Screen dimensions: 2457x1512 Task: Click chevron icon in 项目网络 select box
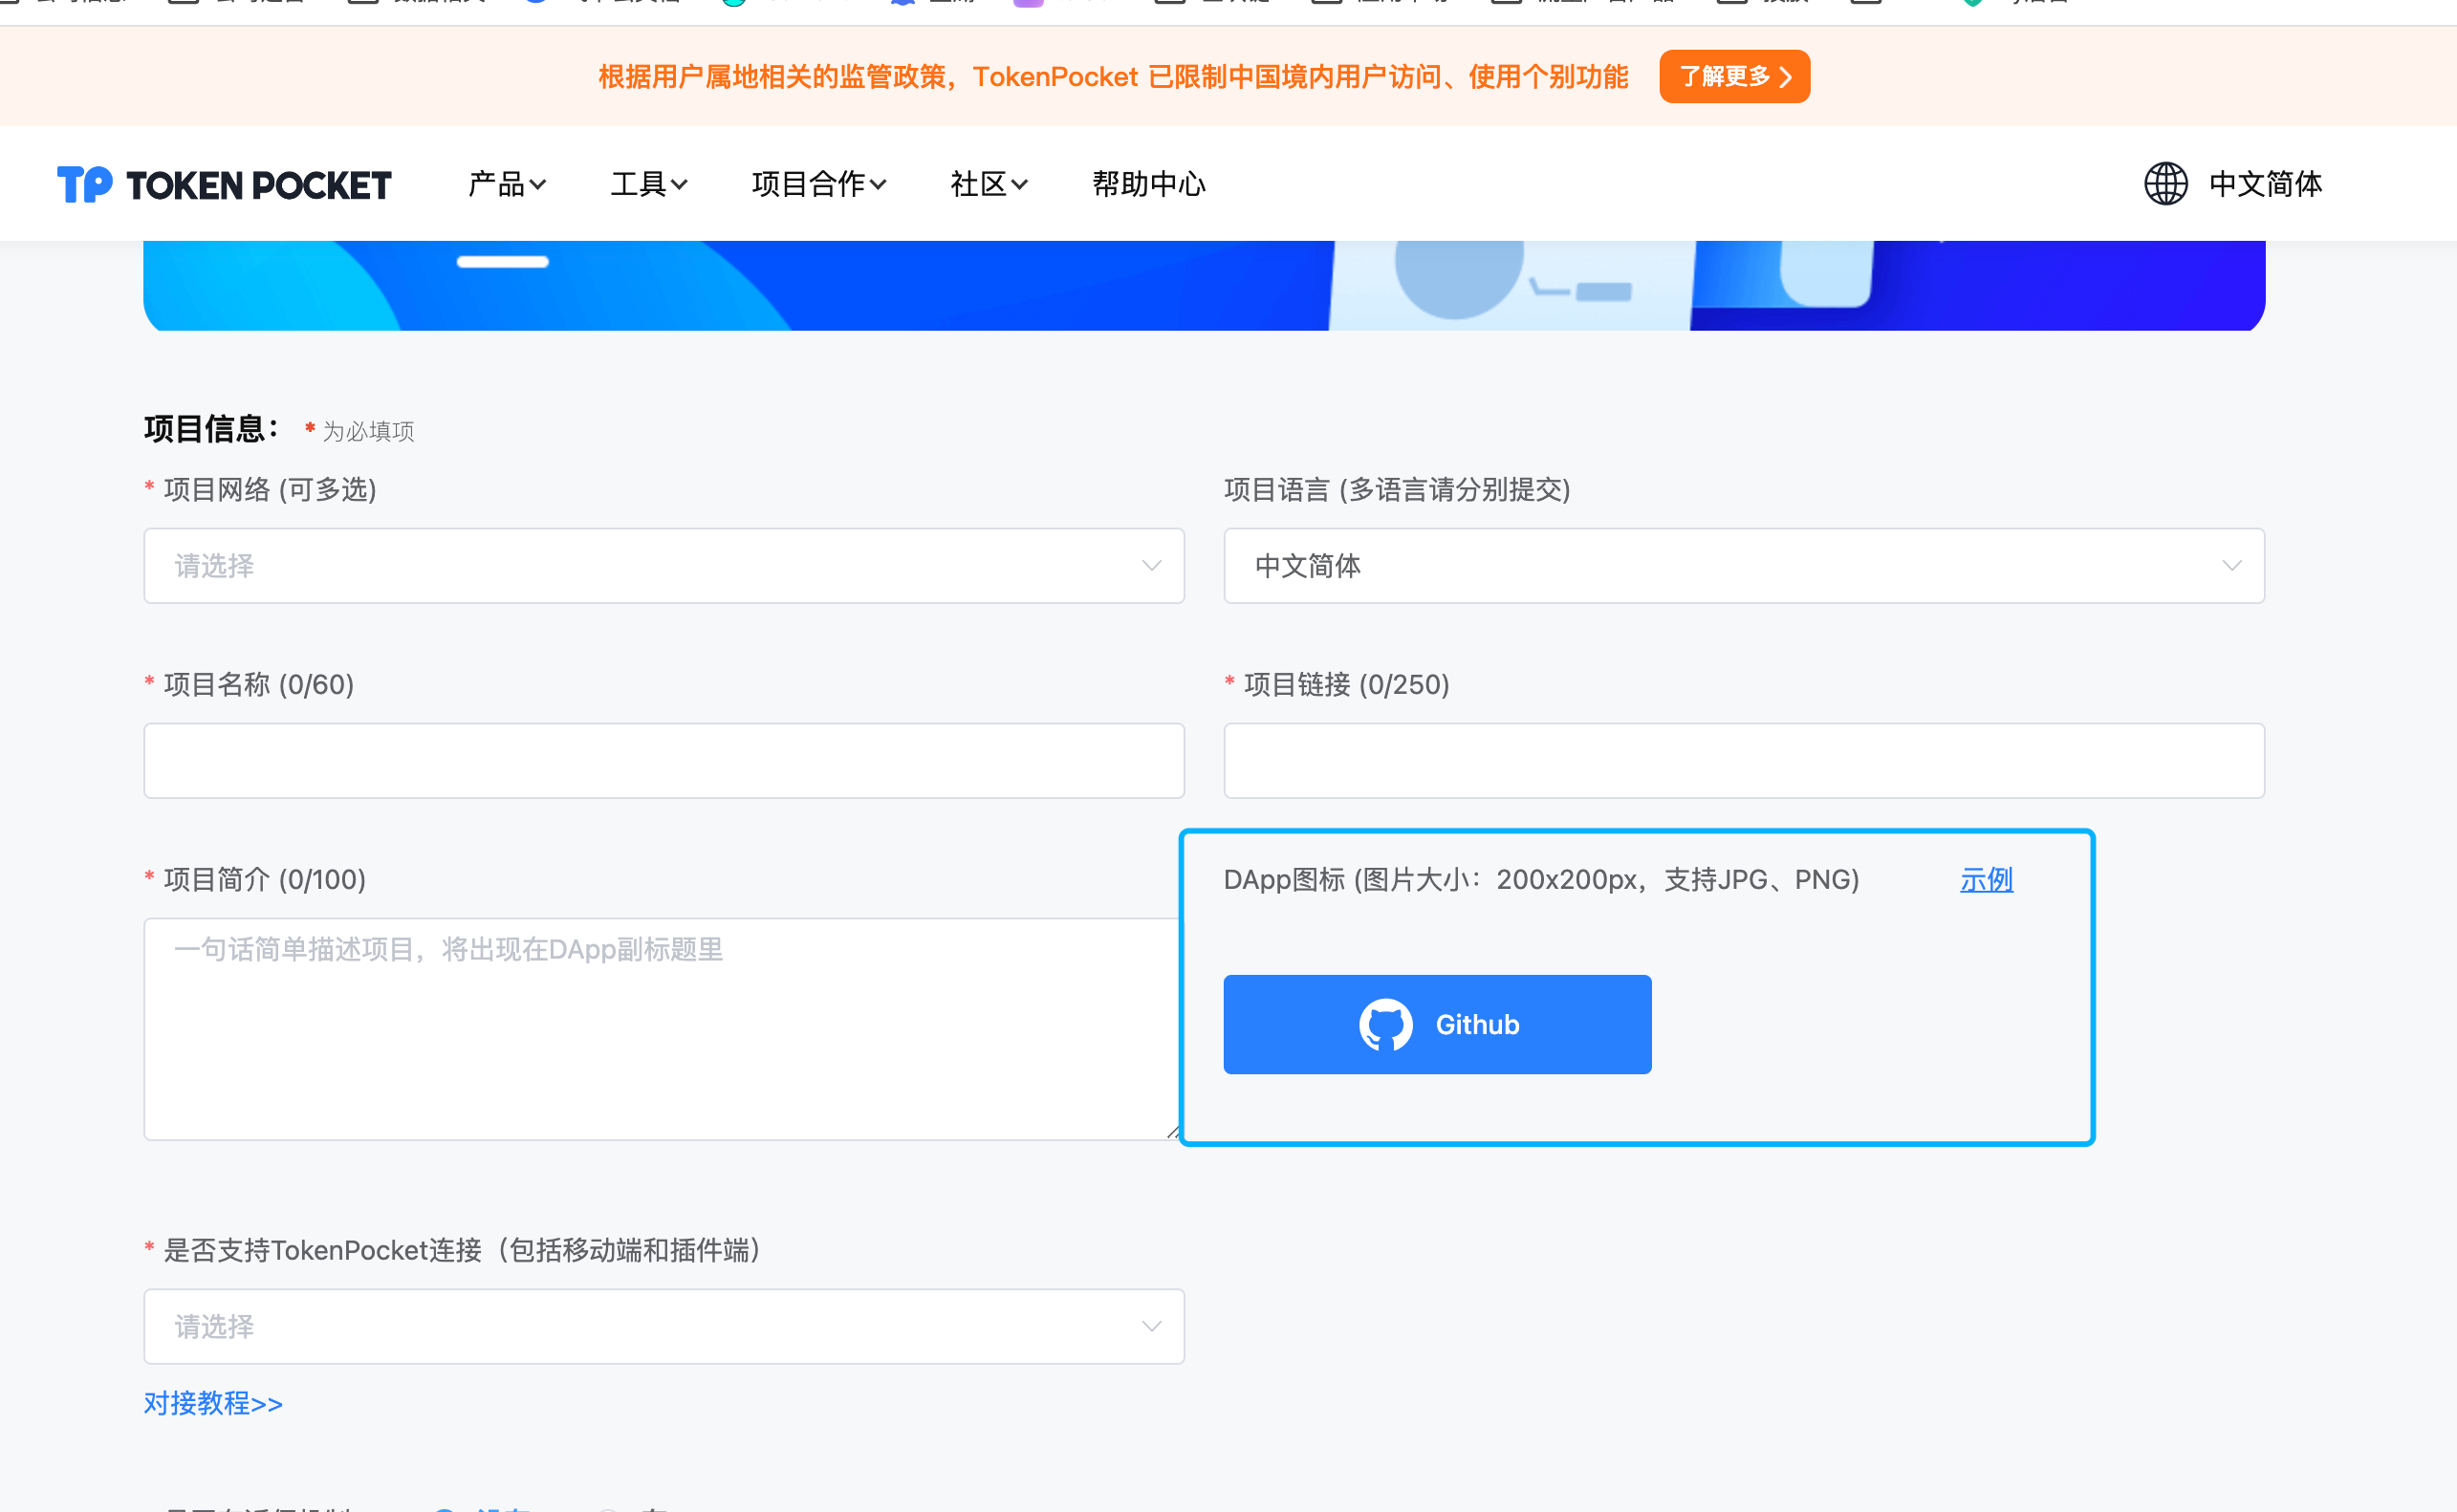tap(1151, 566)
